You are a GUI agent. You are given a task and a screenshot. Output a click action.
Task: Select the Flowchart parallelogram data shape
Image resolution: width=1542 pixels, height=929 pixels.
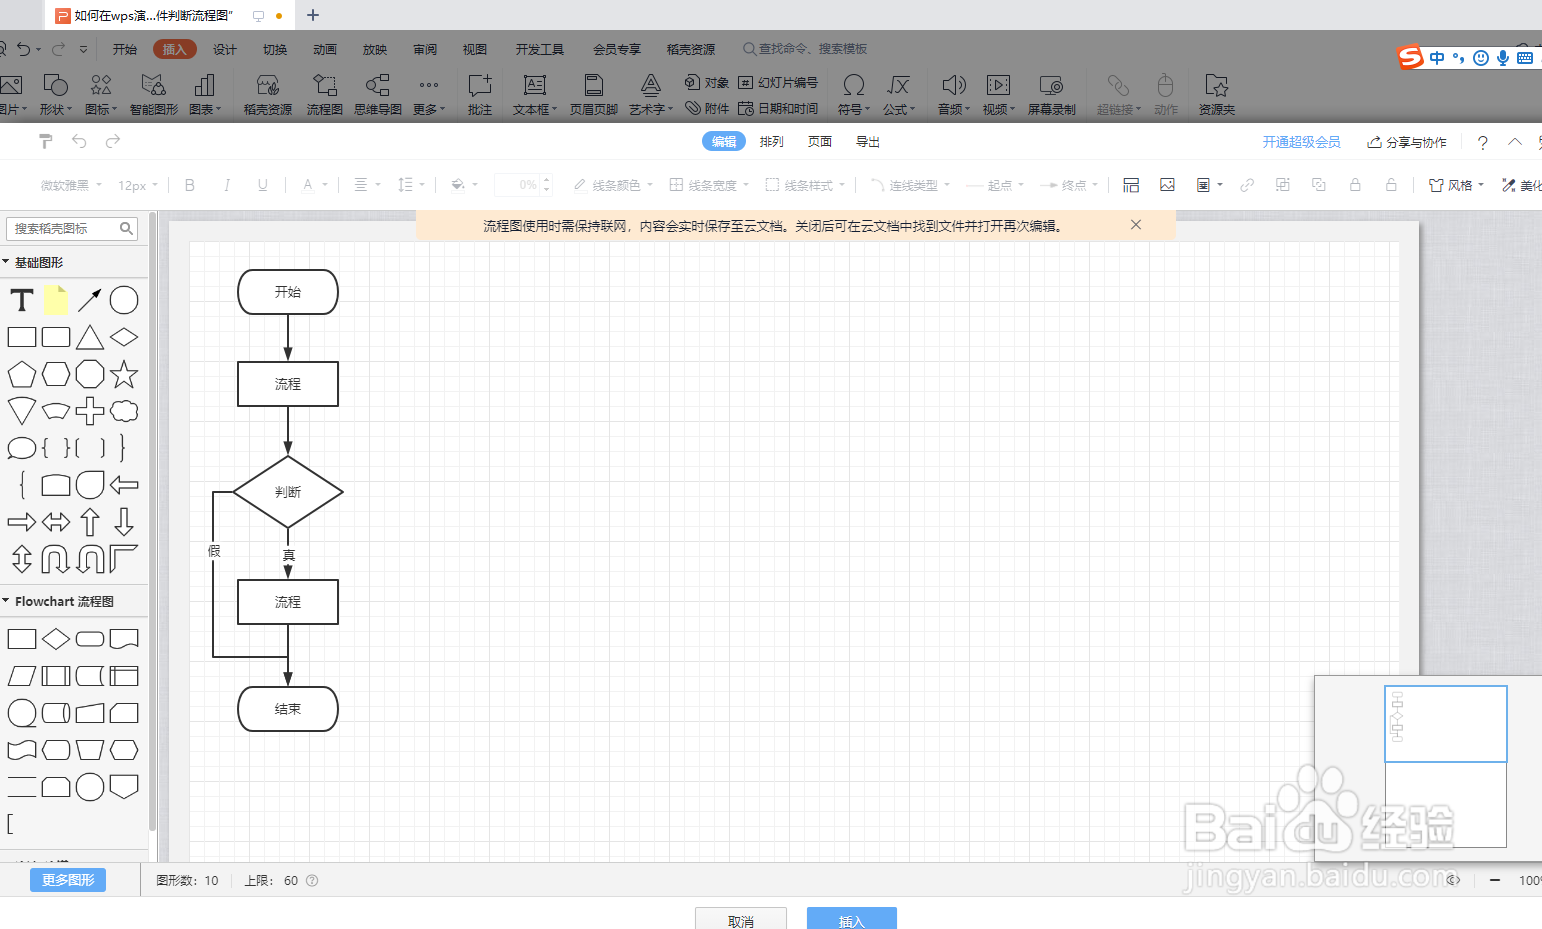coord(22,676)
